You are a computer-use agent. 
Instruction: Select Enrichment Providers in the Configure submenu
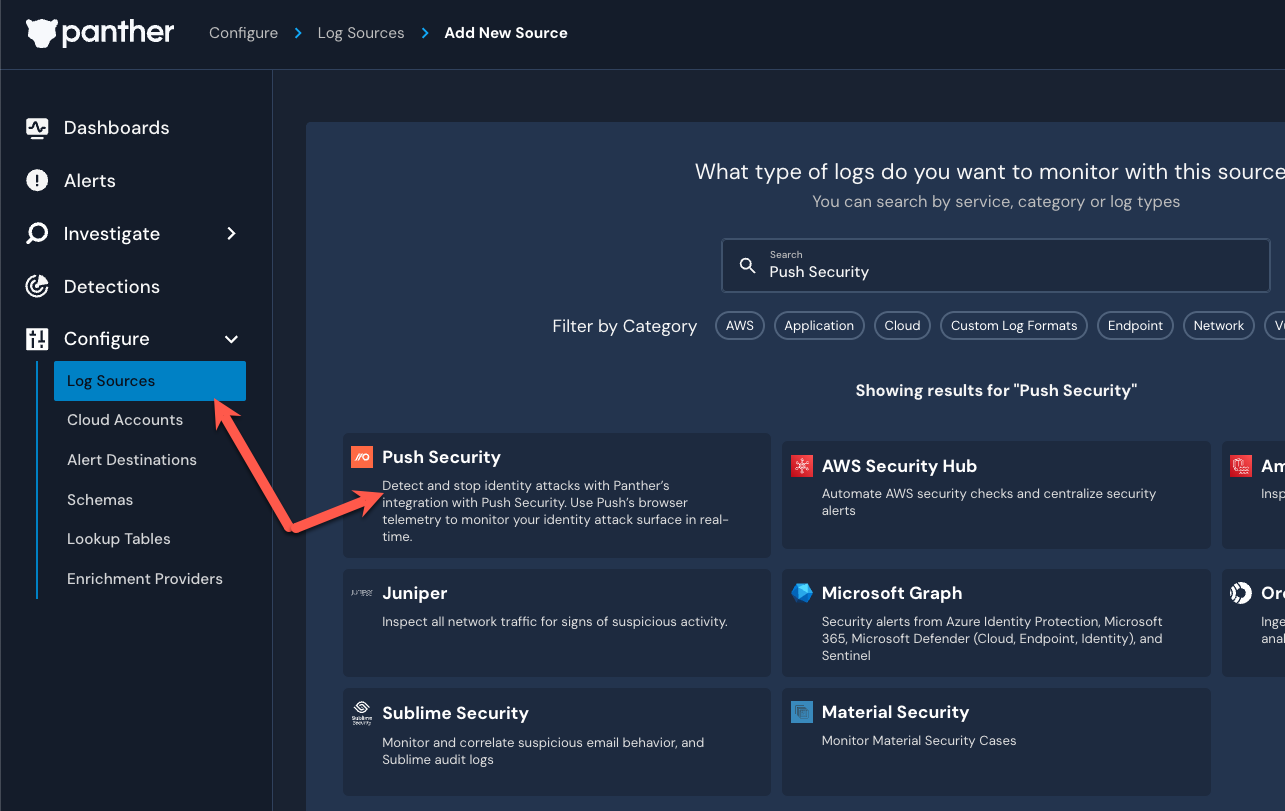pyautogui.click(x=145, y=579)
